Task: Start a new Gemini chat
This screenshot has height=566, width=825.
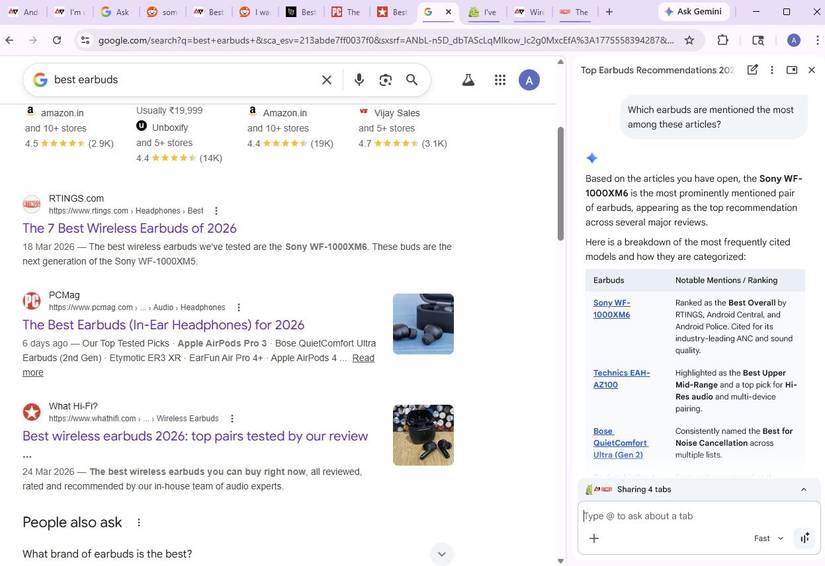Action: pyautogui.click(x=752, y=70)
